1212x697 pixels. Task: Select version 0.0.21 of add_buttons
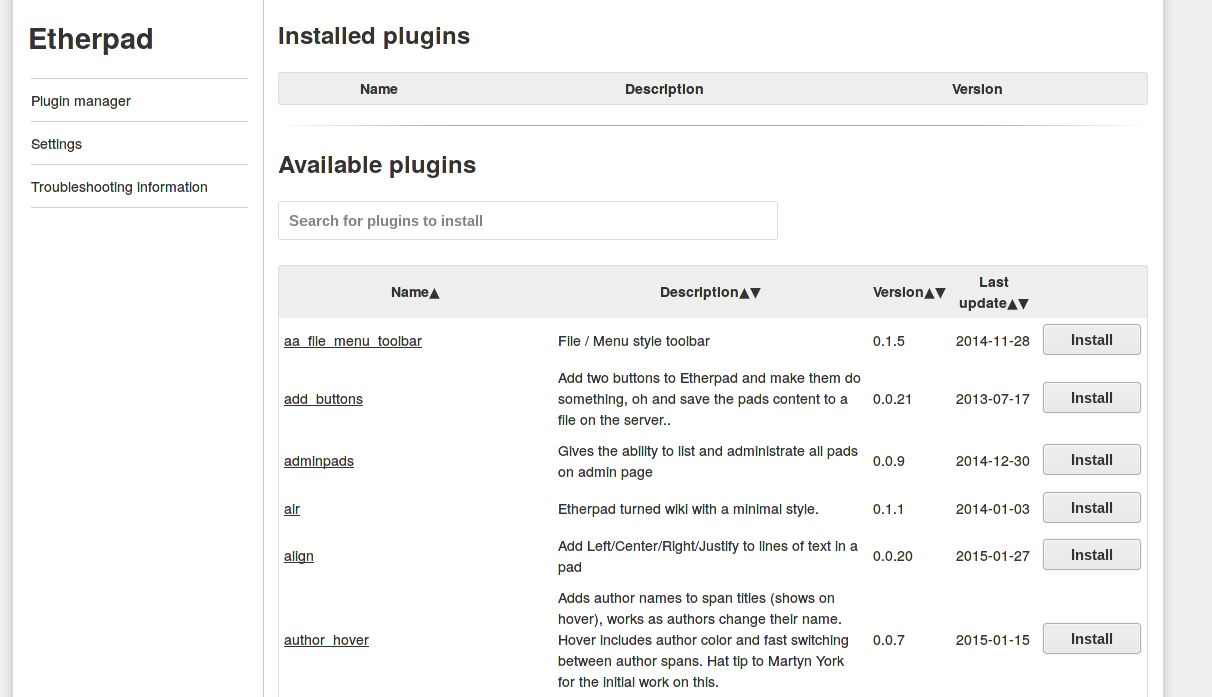(x=893, y=399)
